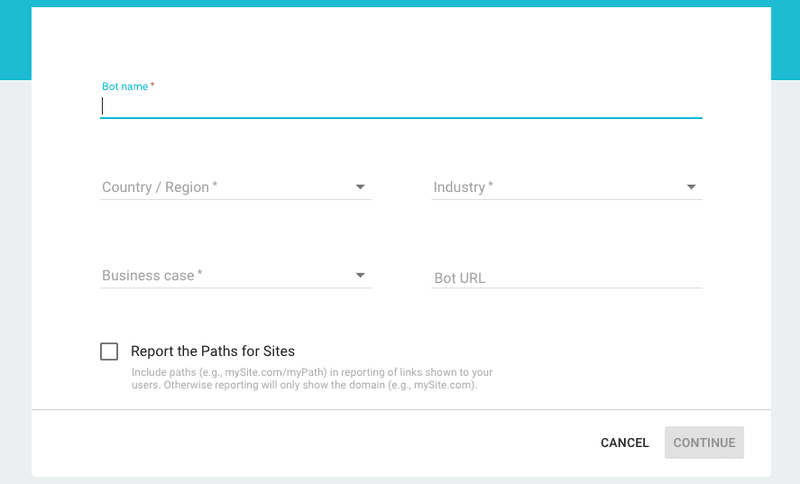800x484 pixels.
Task: Click the Industry required asterisk
Action: point(490,186)
